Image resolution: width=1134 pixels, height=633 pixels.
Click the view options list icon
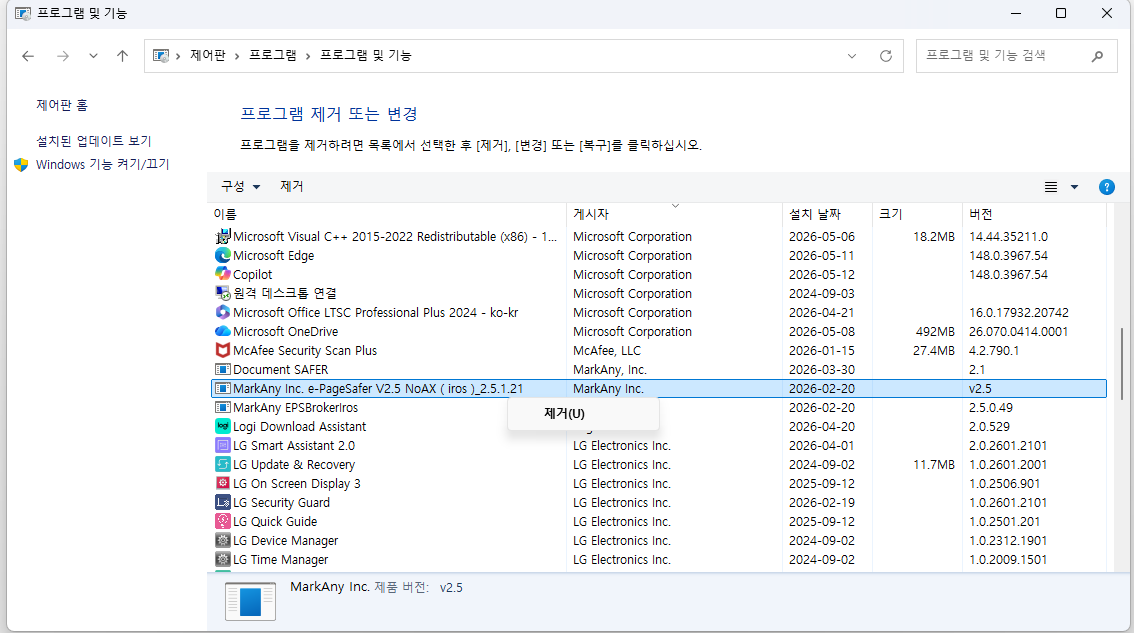(1051, 187)
